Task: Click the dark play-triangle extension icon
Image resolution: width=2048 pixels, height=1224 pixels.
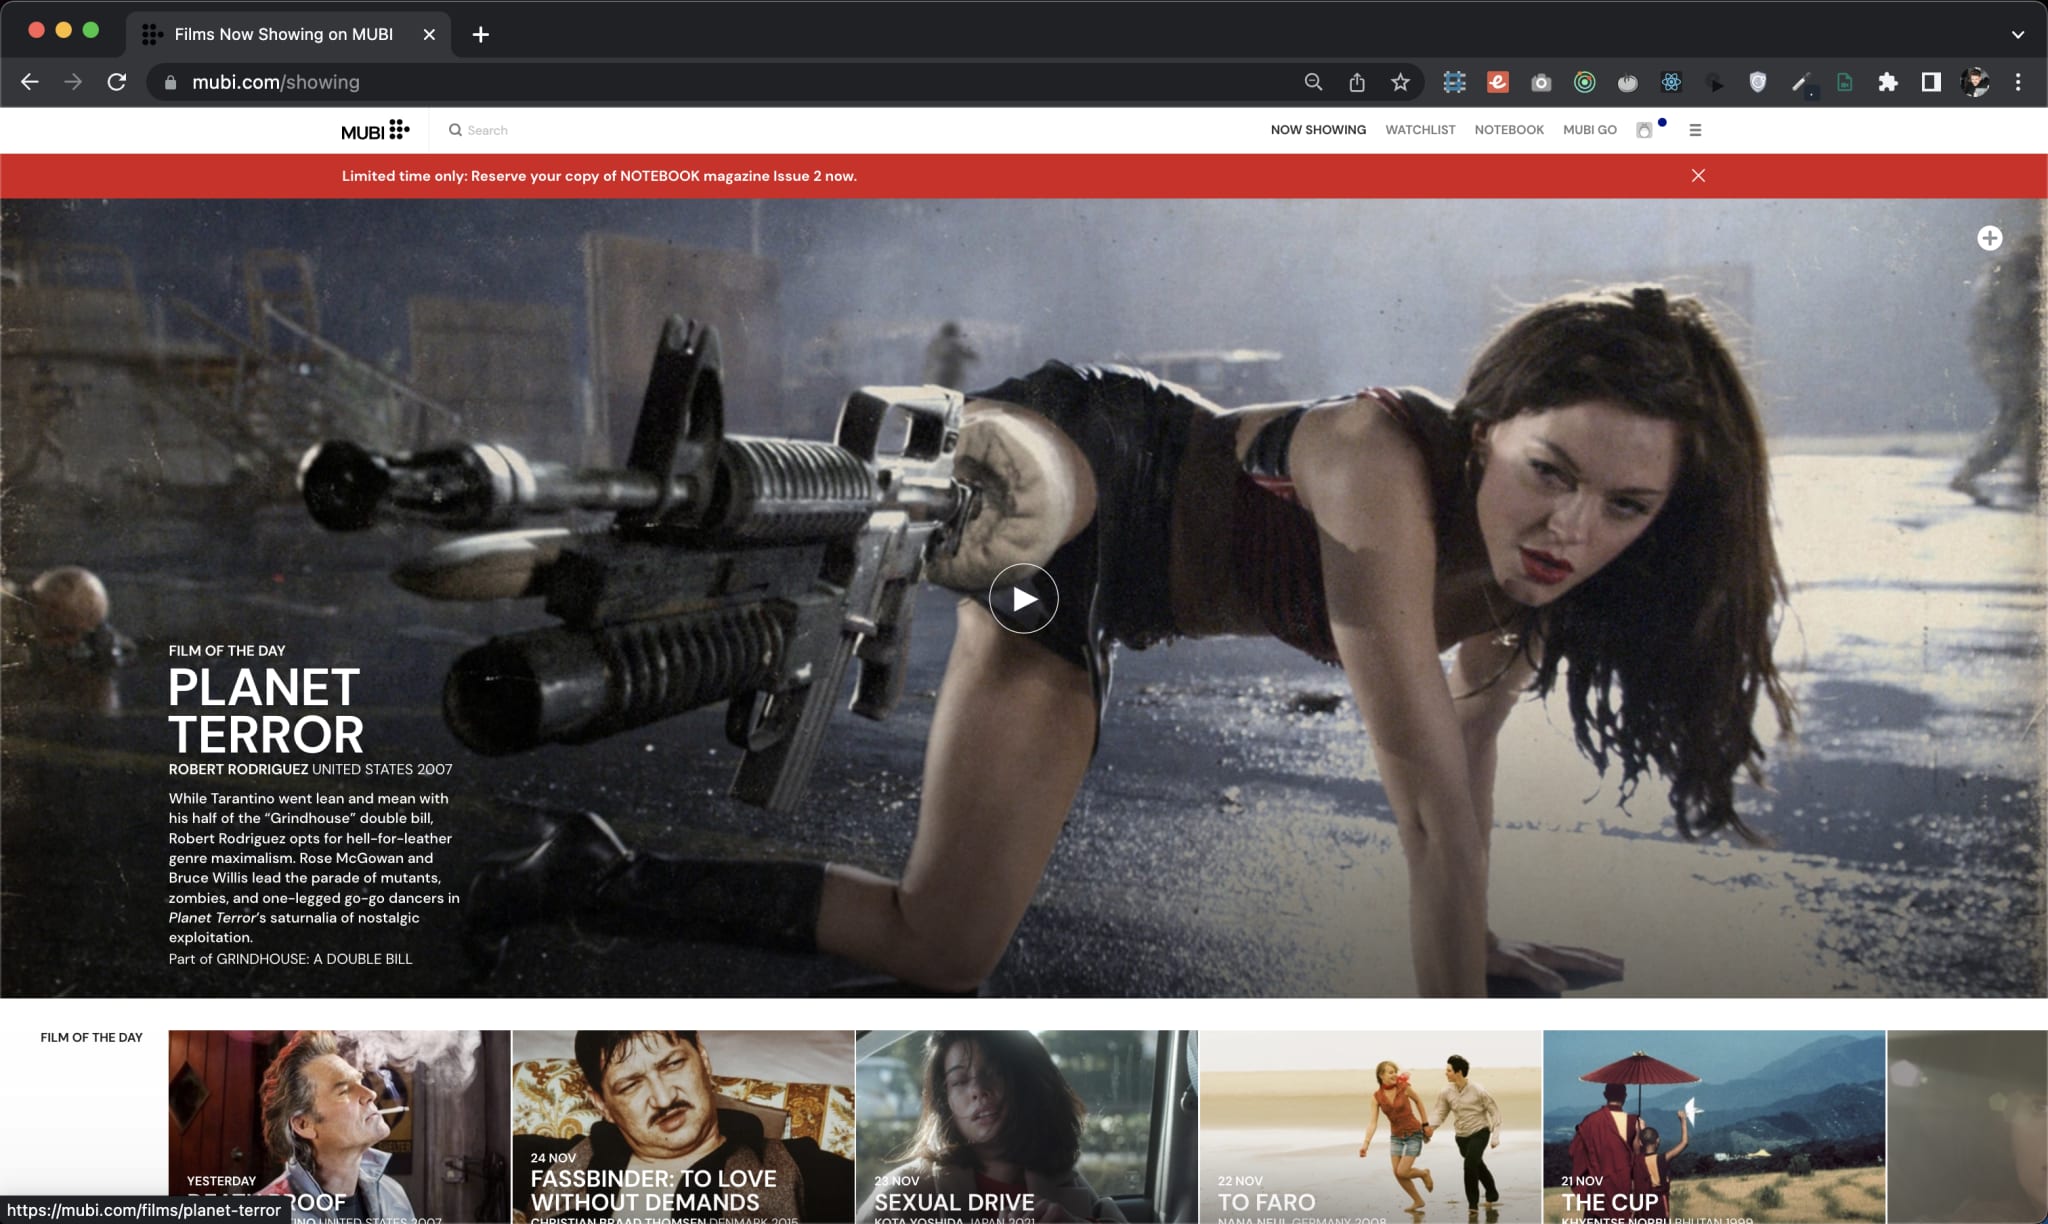Action: (1715, 82)
